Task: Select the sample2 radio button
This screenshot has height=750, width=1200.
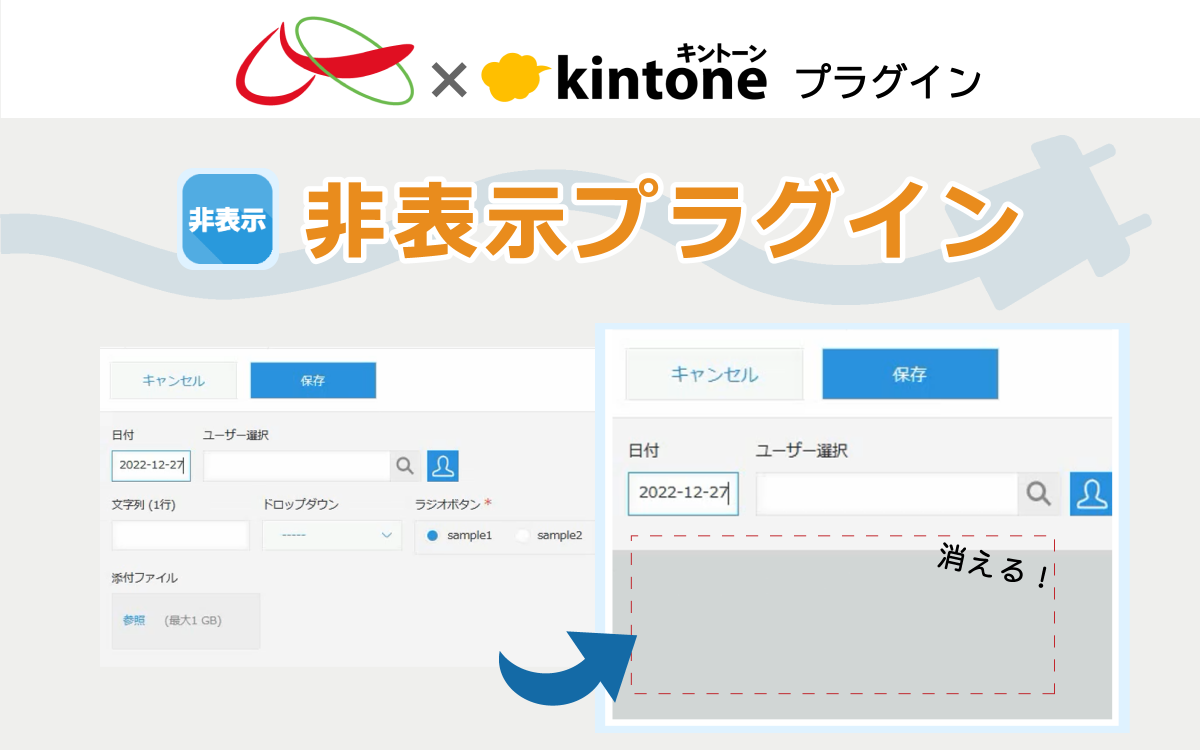Action: (523, 536)
